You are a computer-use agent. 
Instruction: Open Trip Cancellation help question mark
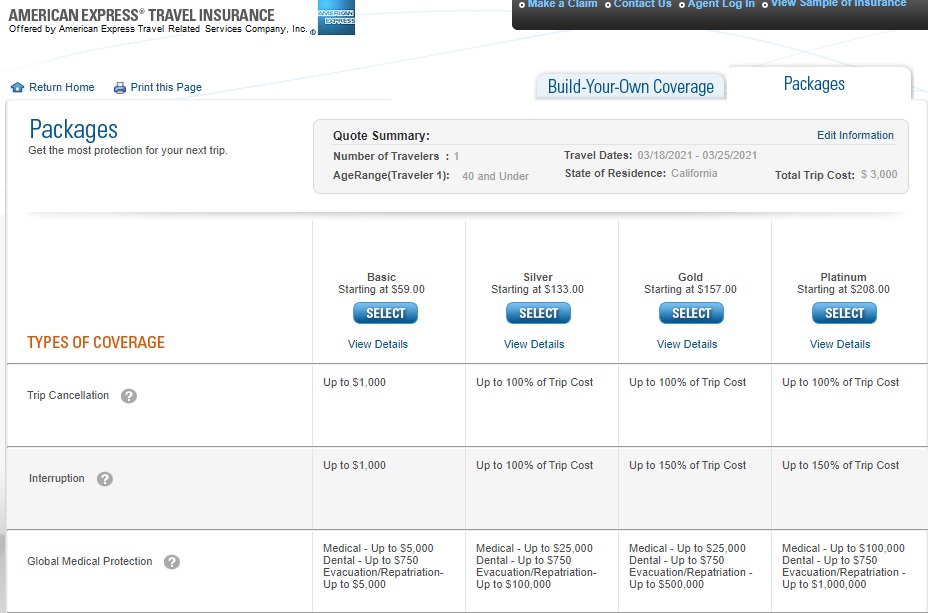click(129, 396)
